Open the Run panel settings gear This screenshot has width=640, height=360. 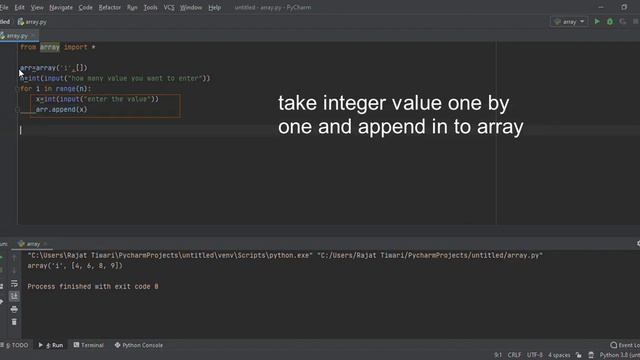638,244
